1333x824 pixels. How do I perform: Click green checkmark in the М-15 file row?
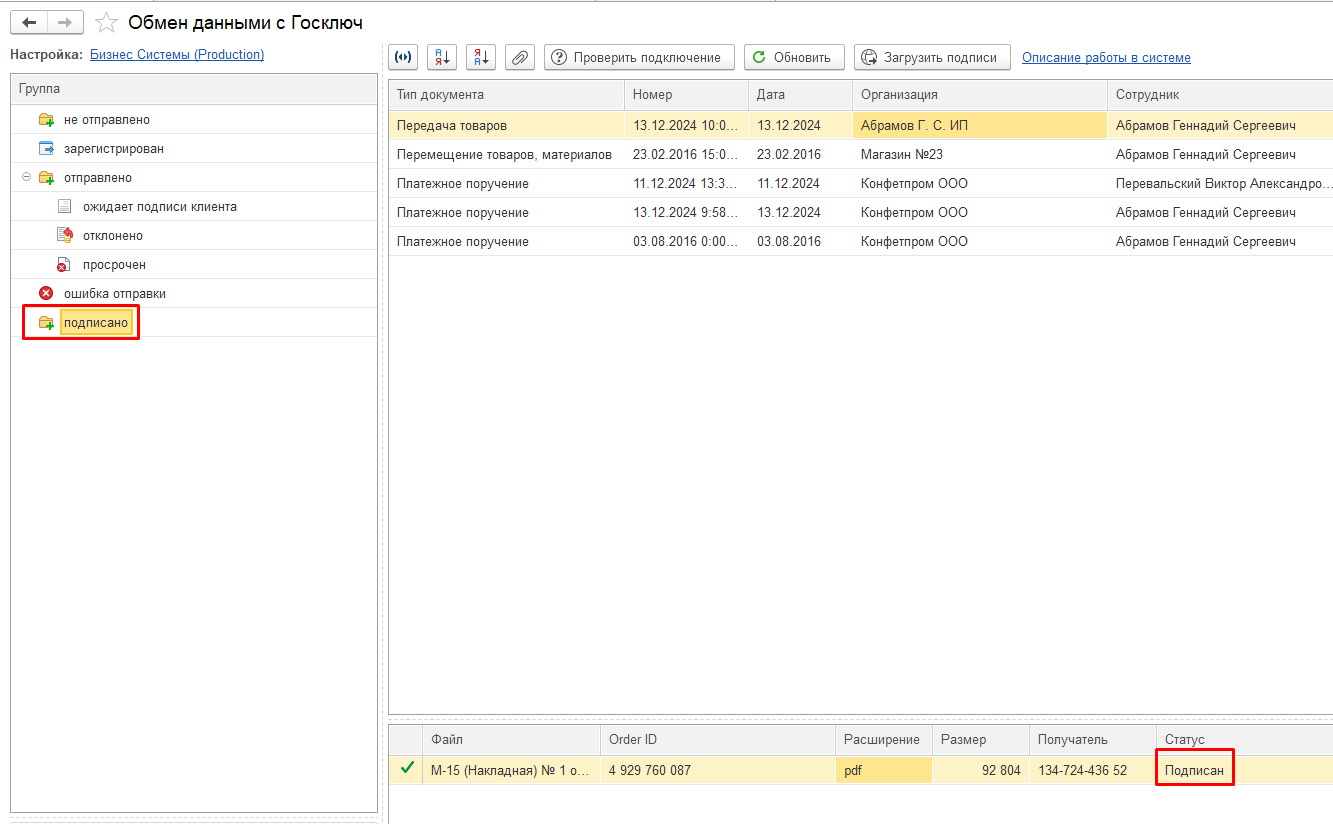click(406, 769)
